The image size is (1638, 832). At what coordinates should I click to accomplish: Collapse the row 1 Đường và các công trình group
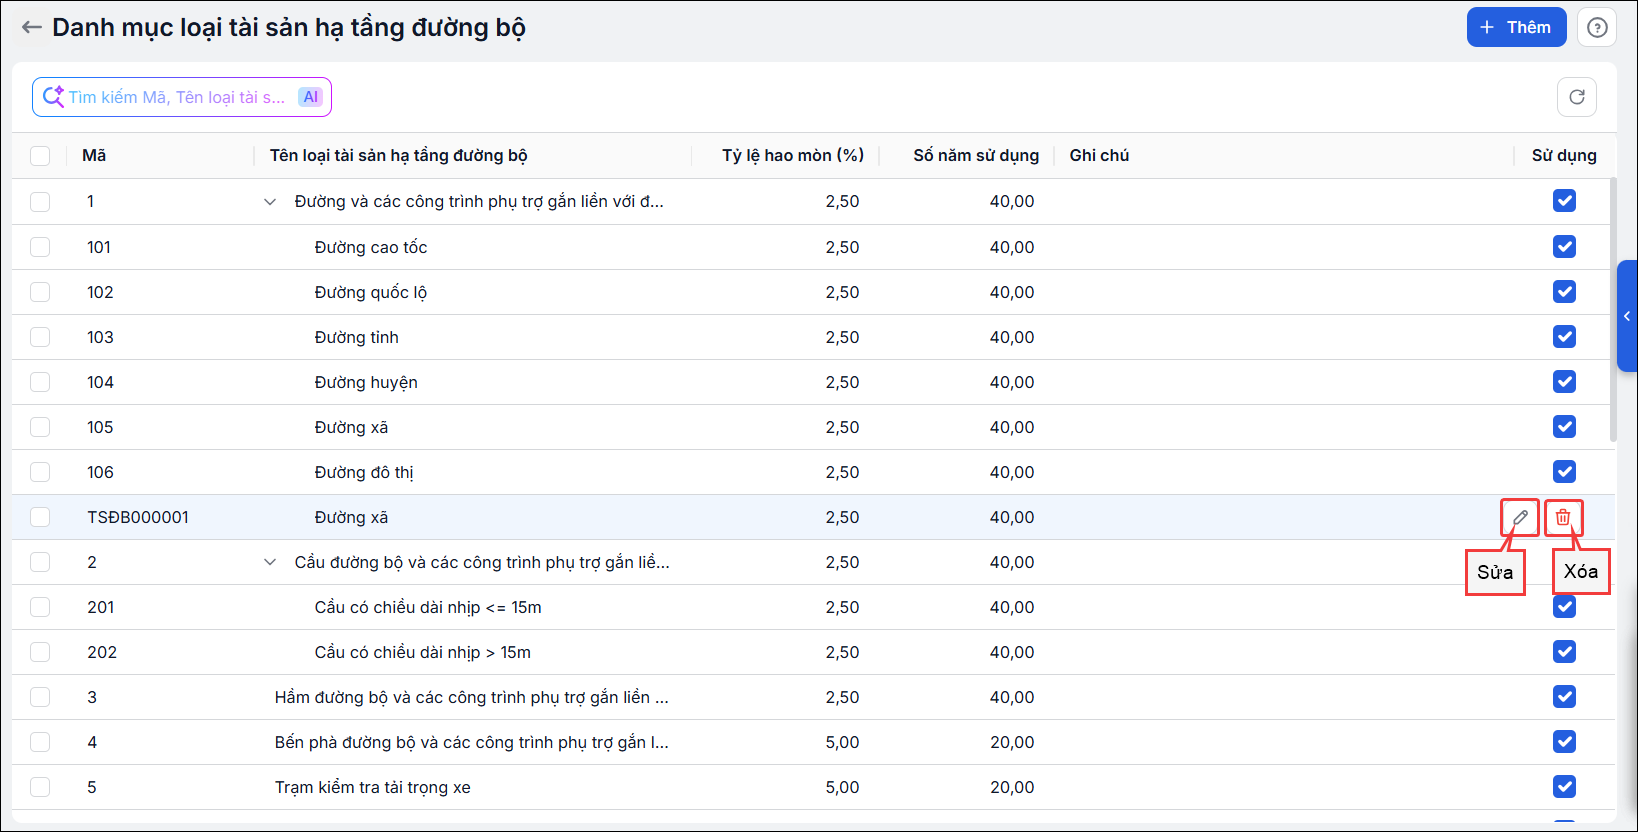click(270, 202)
